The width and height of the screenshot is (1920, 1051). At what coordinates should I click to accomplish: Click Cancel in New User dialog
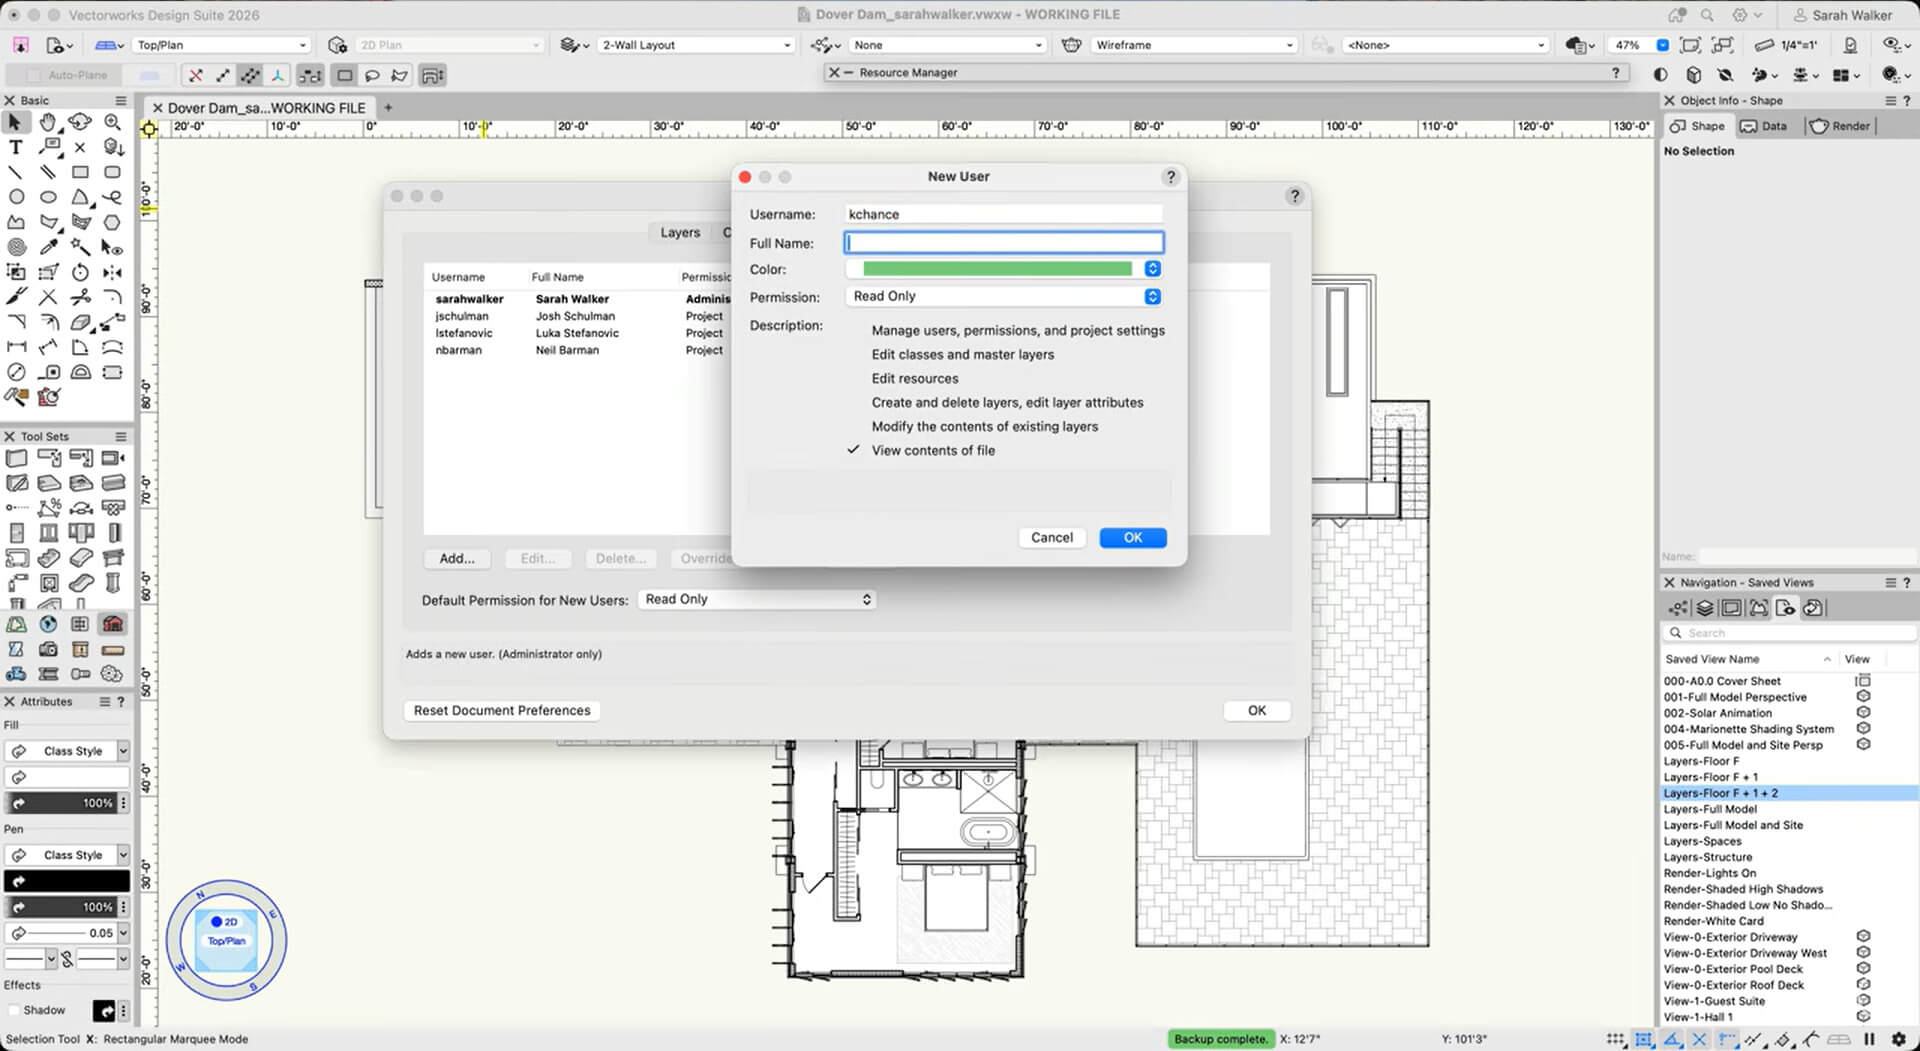[1052, 538]
